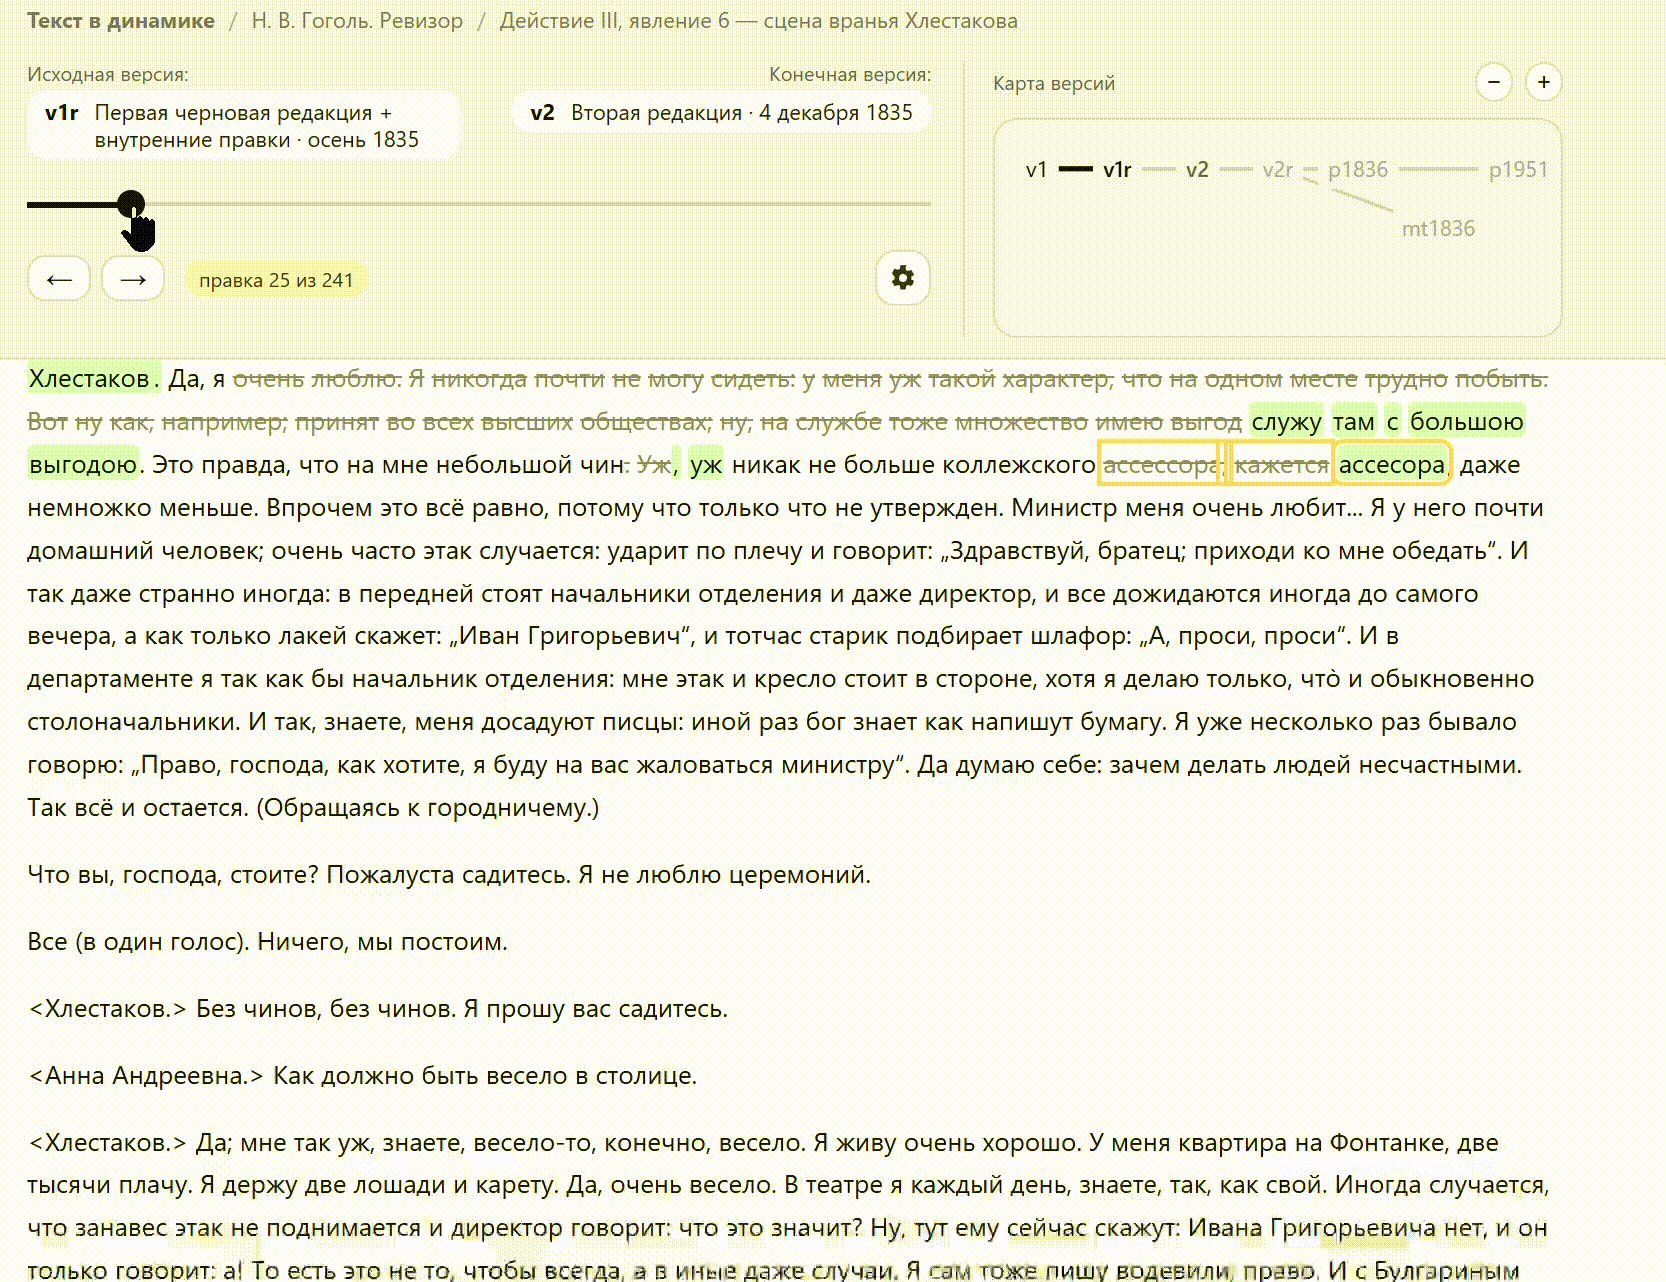
Task: Click the stage direction «(Обращаясь к городничему.)»
Action: (x=428, y=808)
